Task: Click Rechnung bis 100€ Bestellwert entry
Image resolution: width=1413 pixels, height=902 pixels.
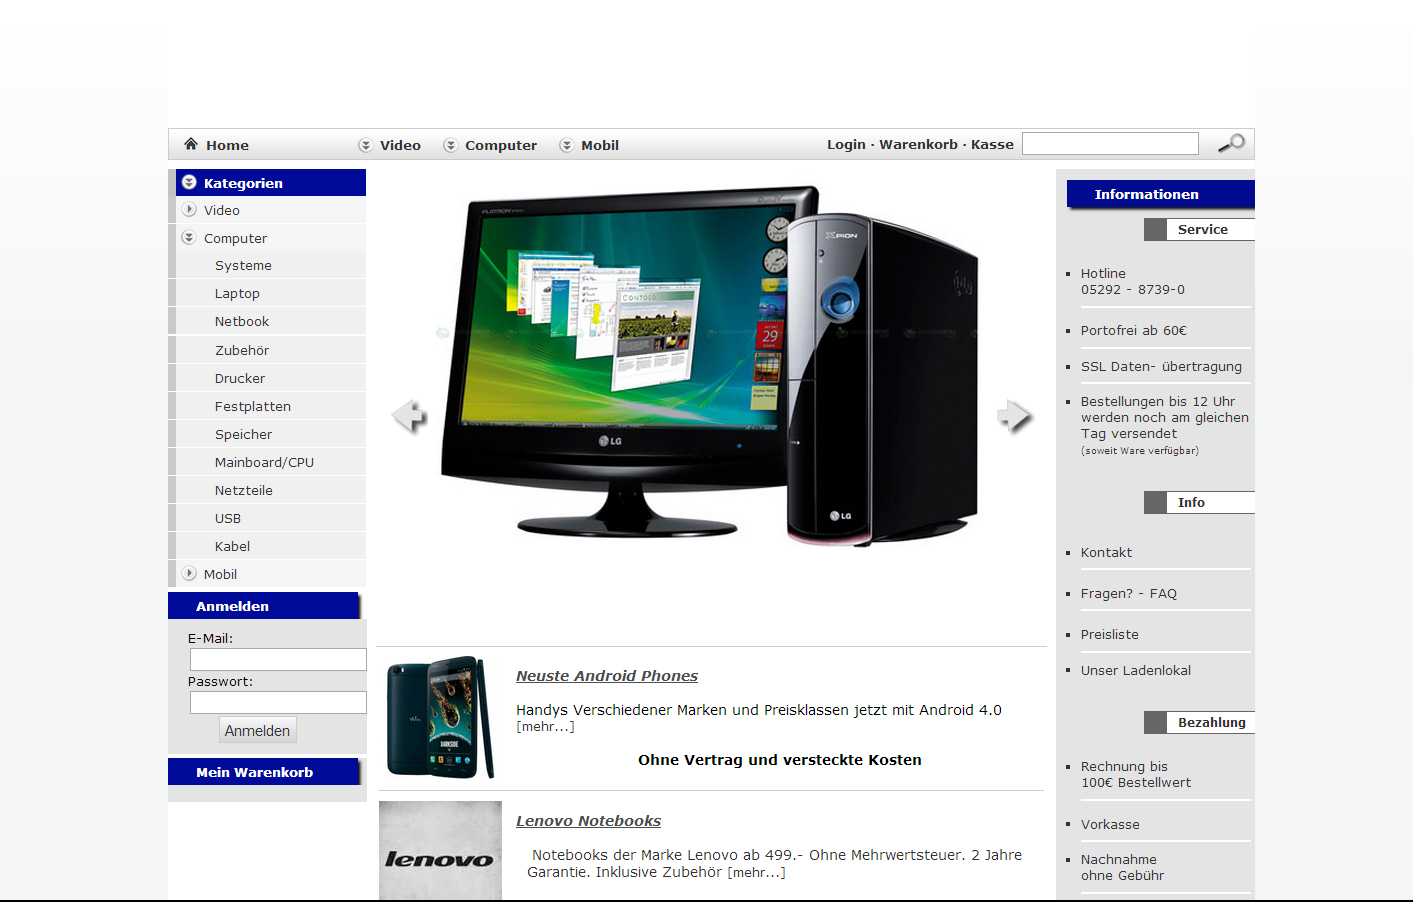Action: tap(1135, 774)
